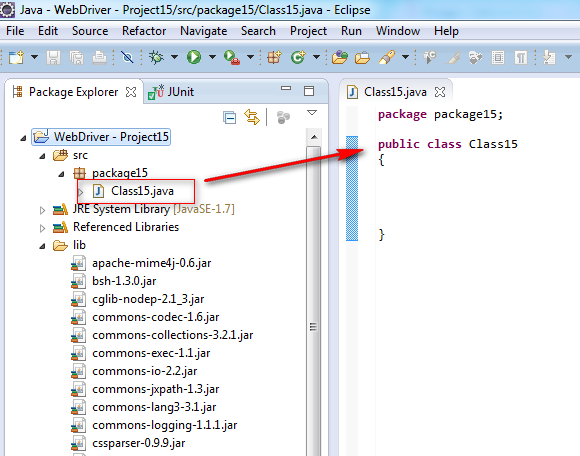The width and height of the screenshot is (580, 456).
Task: Open the External Tools dropdown arrow
Action: pyautogui.click(x=250, y=57)
